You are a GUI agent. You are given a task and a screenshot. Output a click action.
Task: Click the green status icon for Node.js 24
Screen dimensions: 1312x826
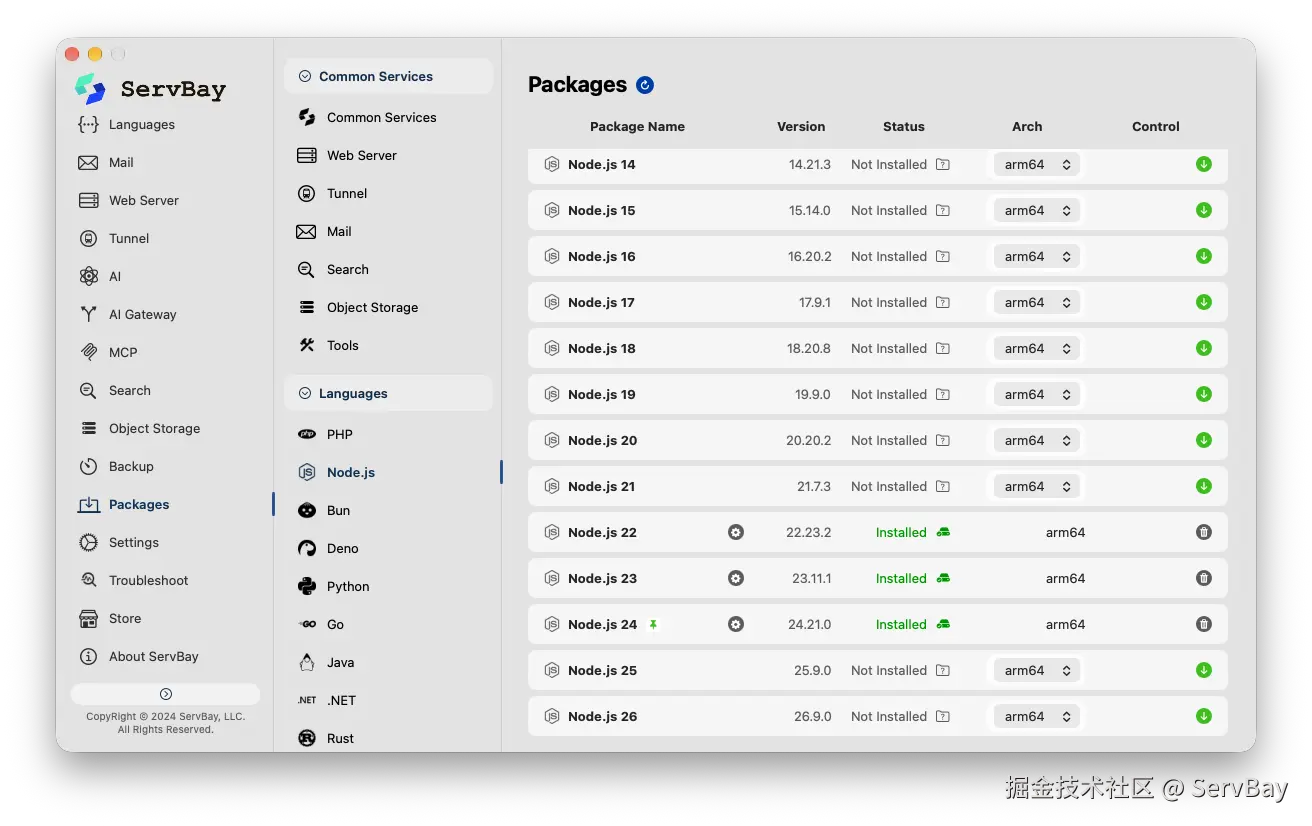click(943, 624)
